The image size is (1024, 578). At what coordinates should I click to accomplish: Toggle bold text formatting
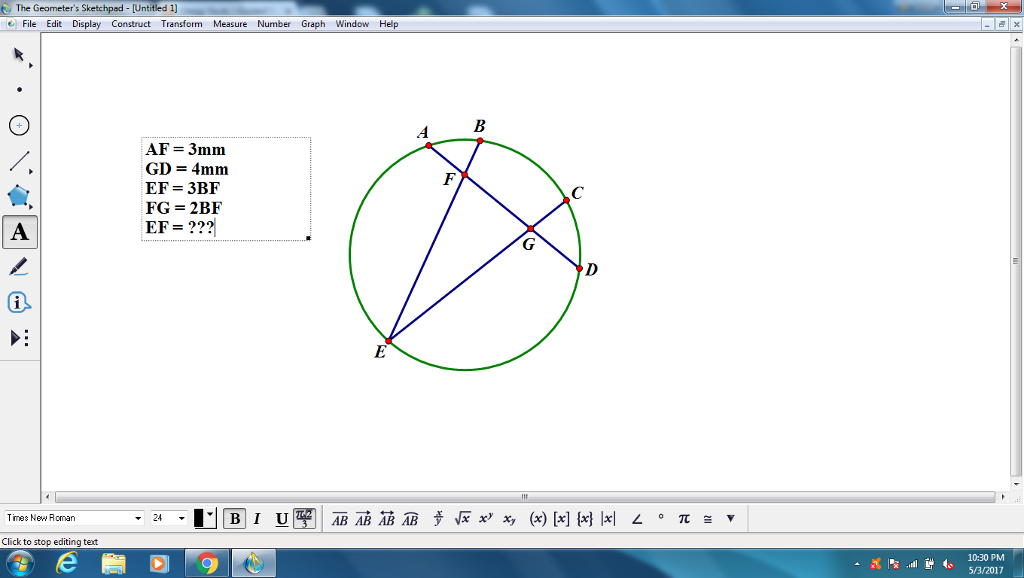click(236, 518)
